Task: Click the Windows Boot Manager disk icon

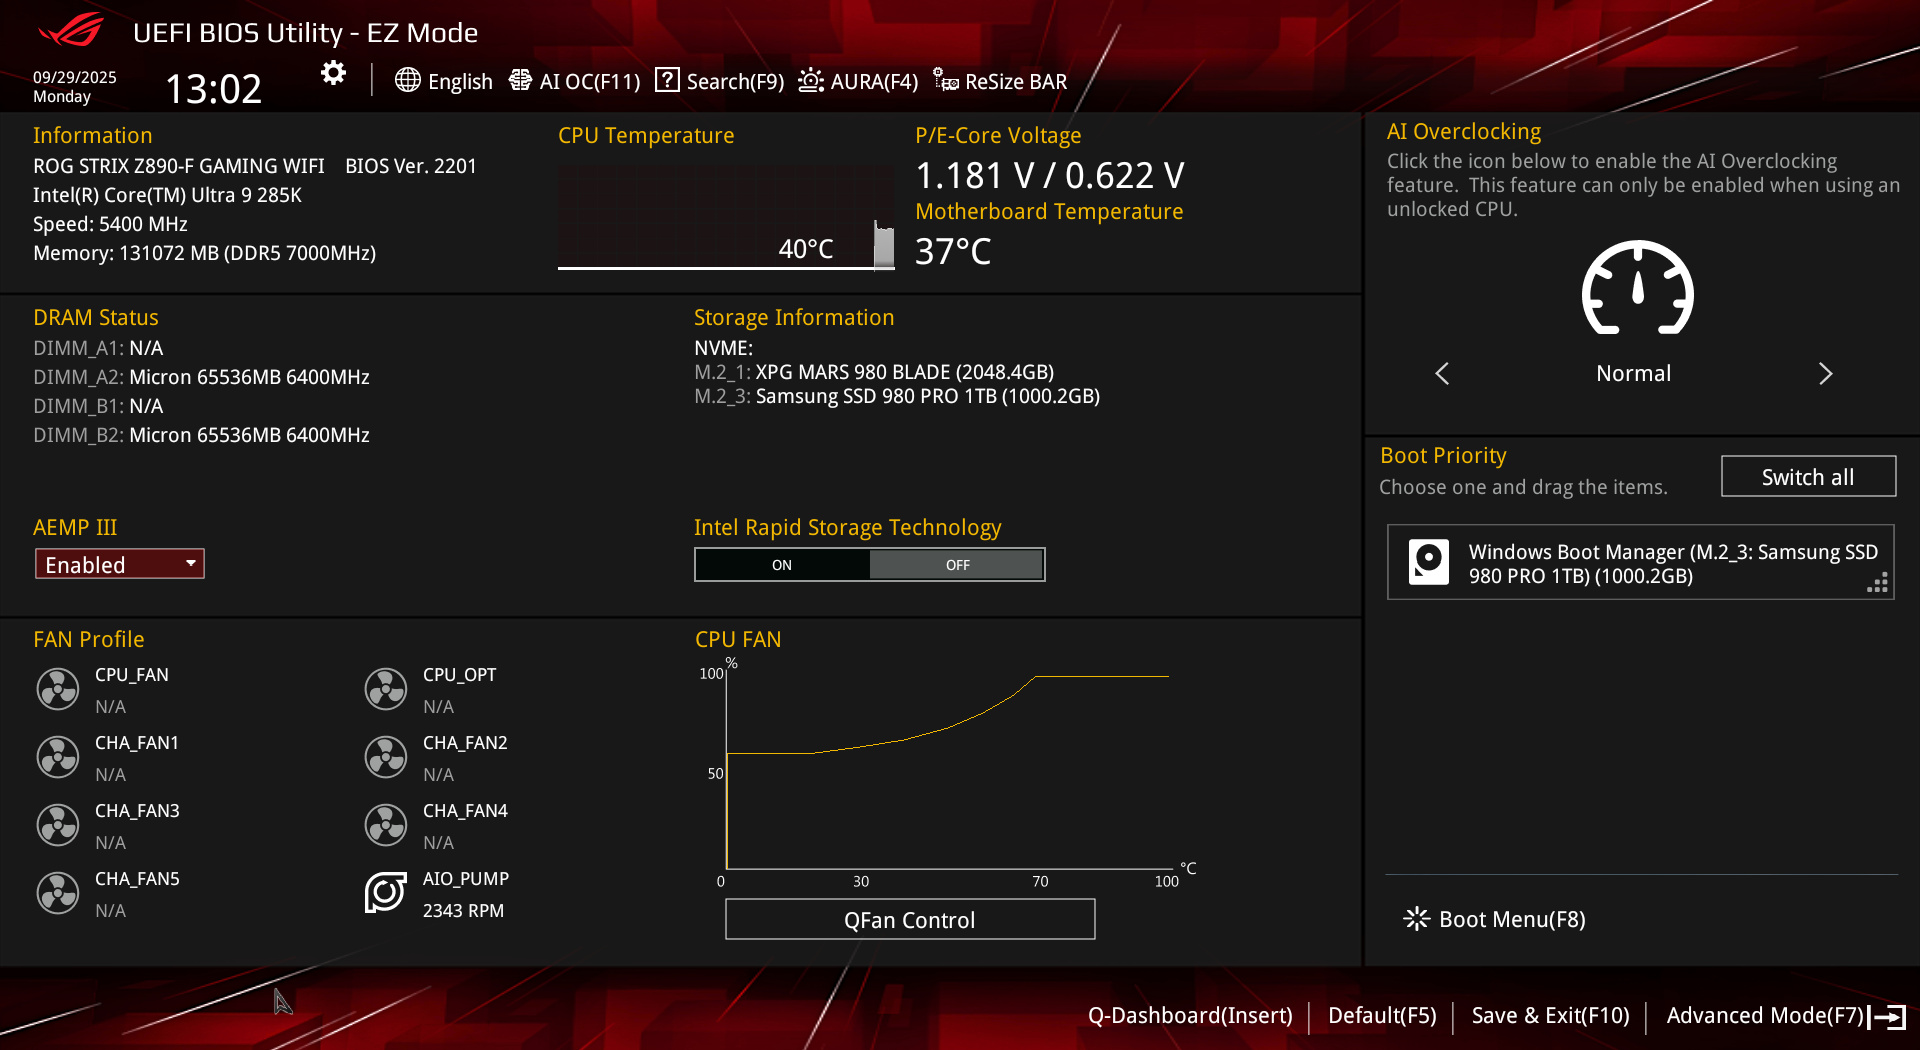Action: 1428,562
